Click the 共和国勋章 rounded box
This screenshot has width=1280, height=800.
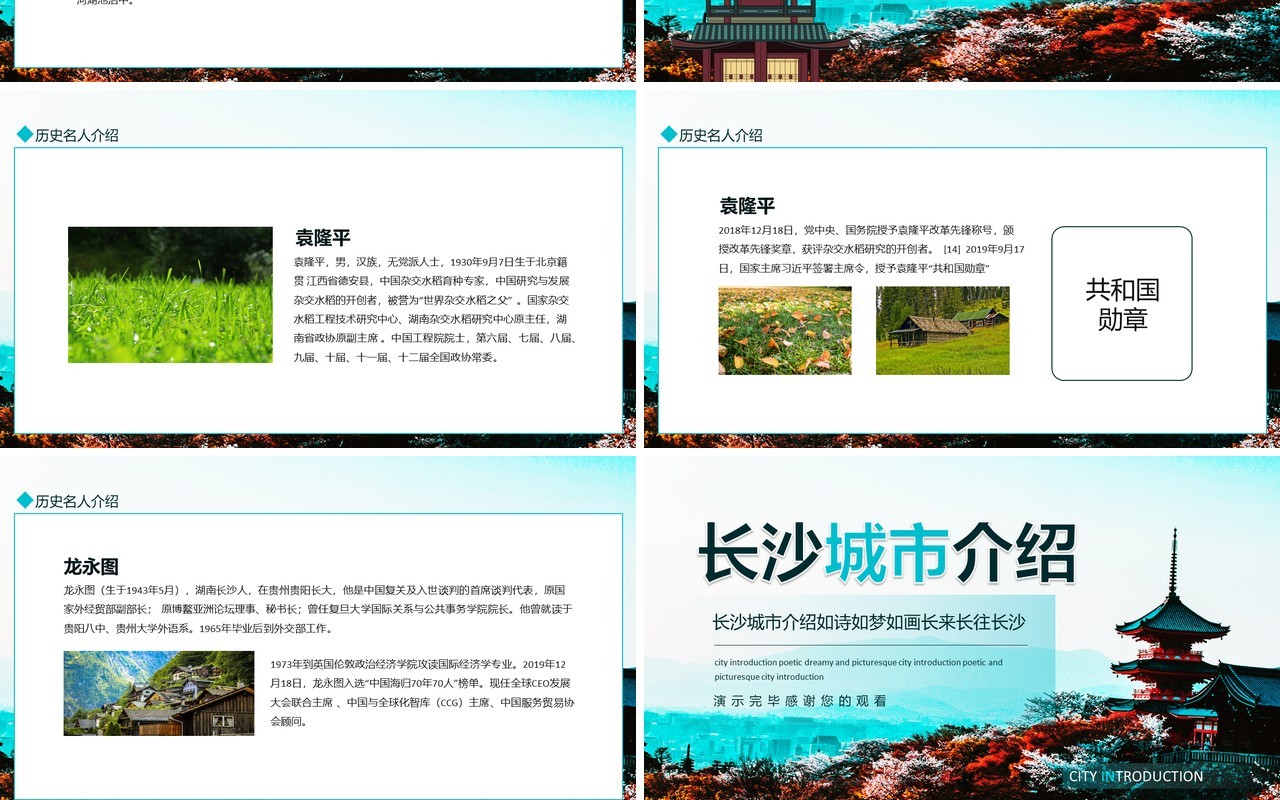point(1122,303)
